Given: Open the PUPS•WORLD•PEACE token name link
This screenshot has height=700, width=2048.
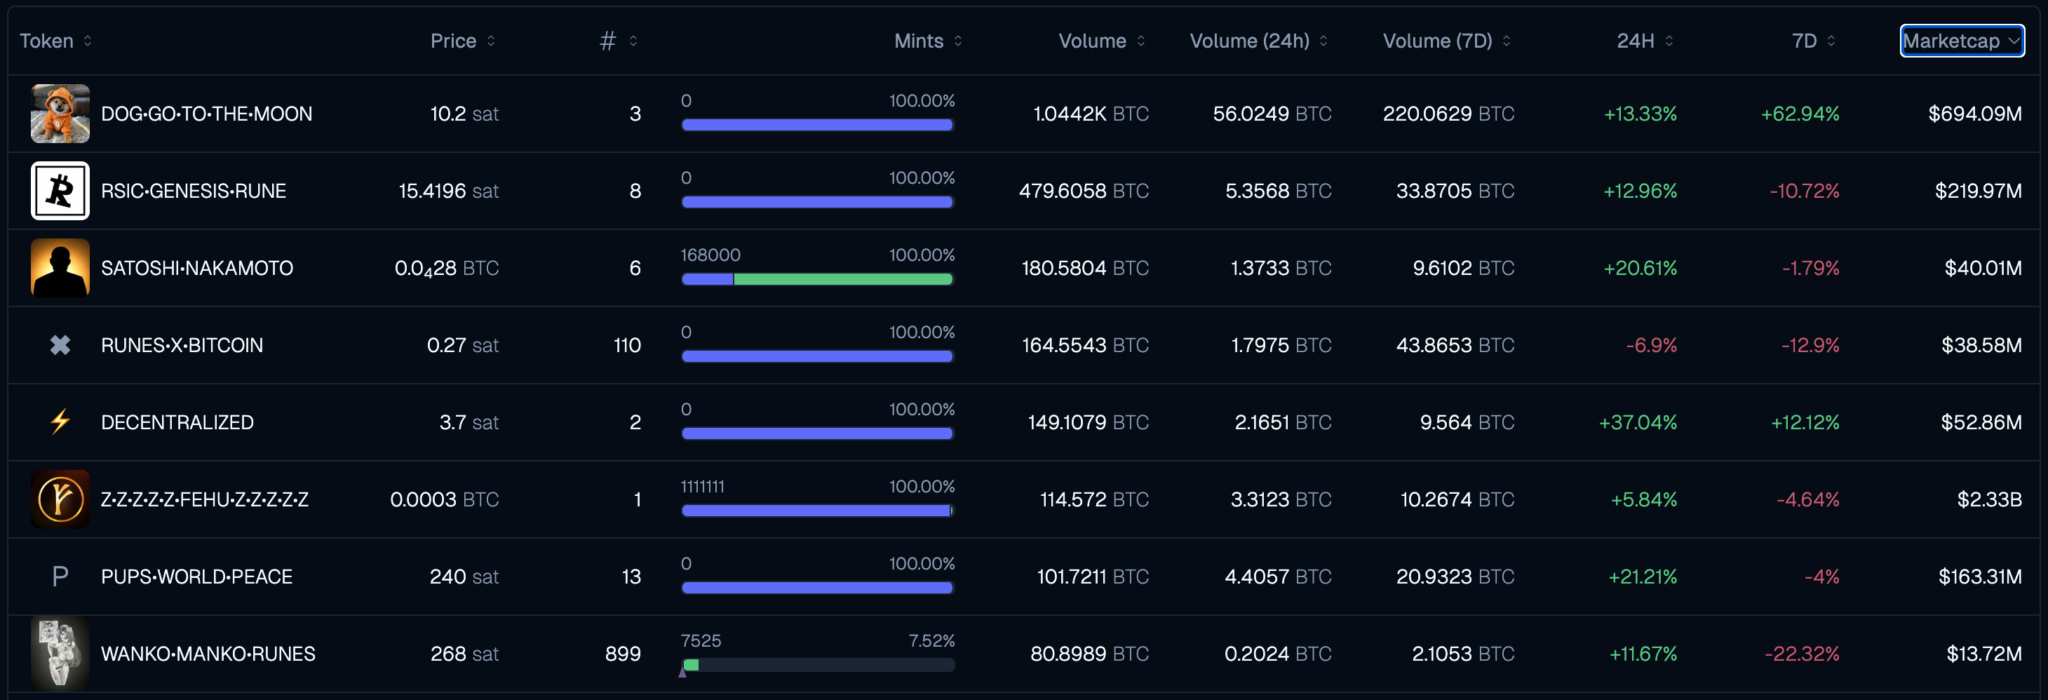Looking at the screenshot, I should 196,577.
